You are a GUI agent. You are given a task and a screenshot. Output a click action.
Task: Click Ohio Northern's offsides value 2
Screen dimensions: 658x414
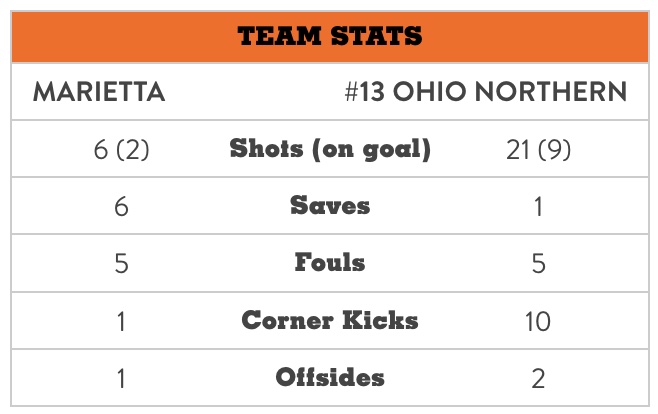click(538, 378)
